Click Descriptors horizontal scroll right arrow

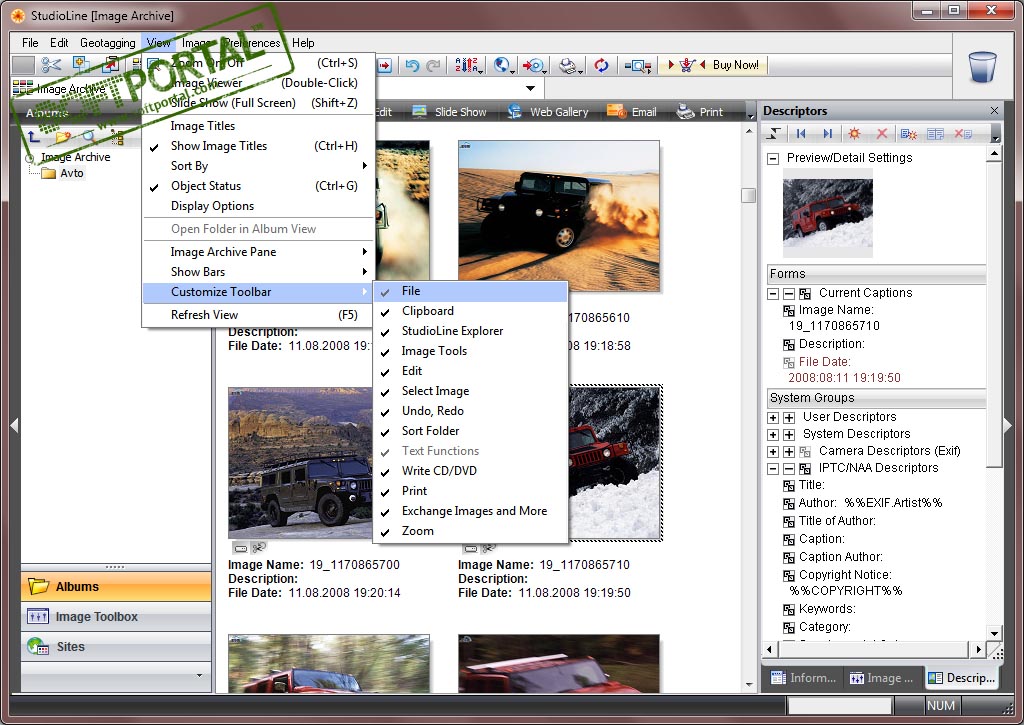978,649
